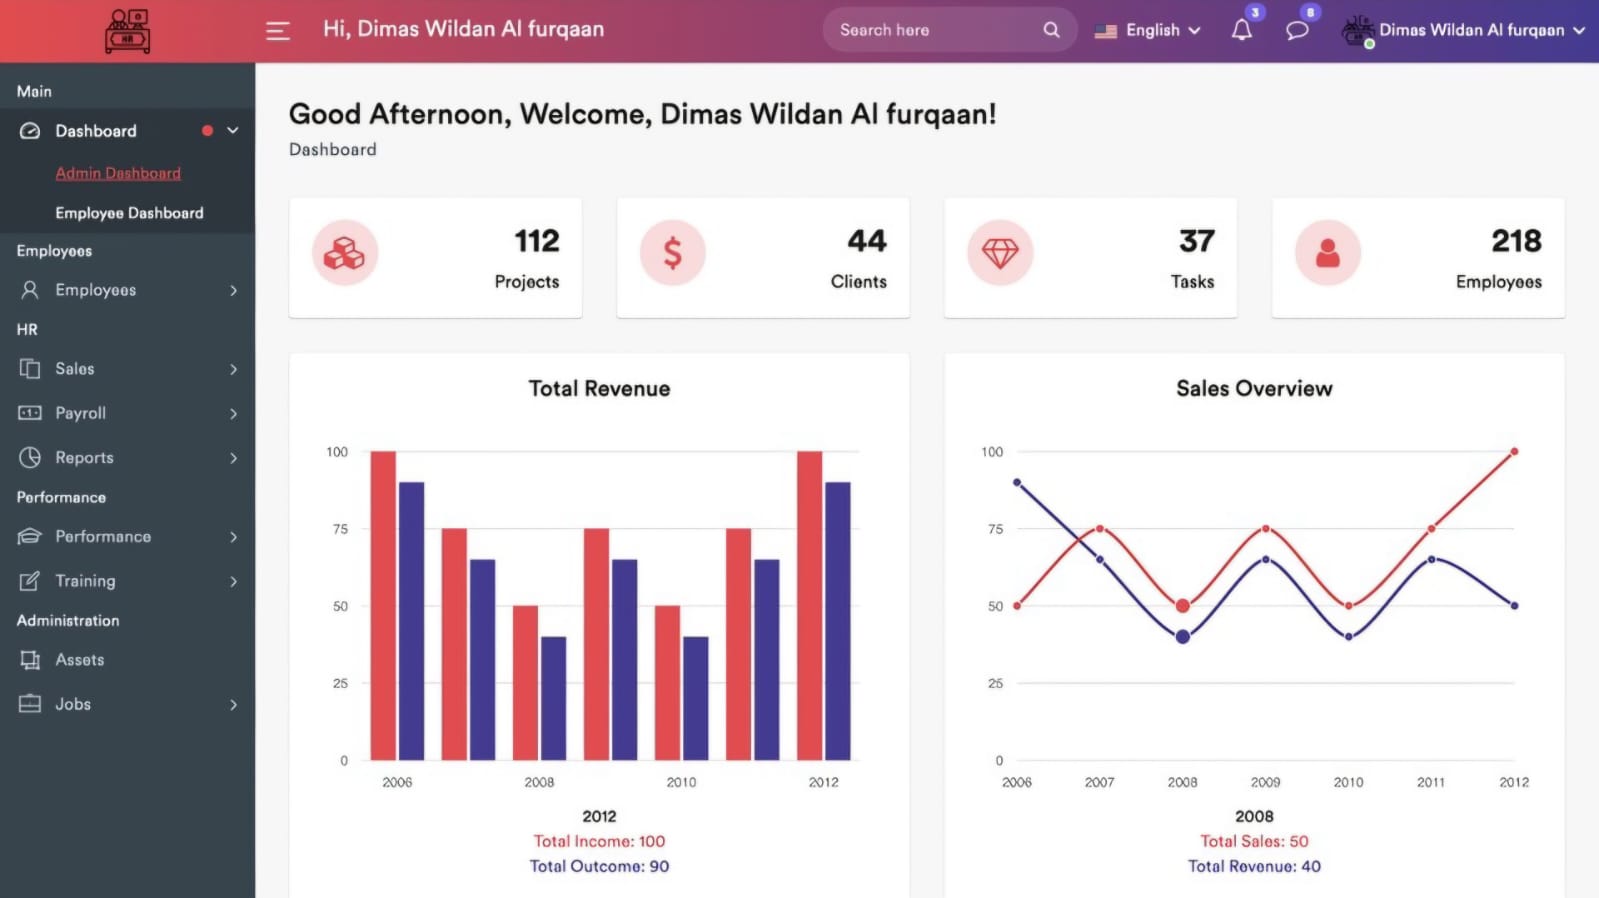Click the Tasks diamond icon
Viewport: 1599px width, 898px height.
coord(1000,253)
